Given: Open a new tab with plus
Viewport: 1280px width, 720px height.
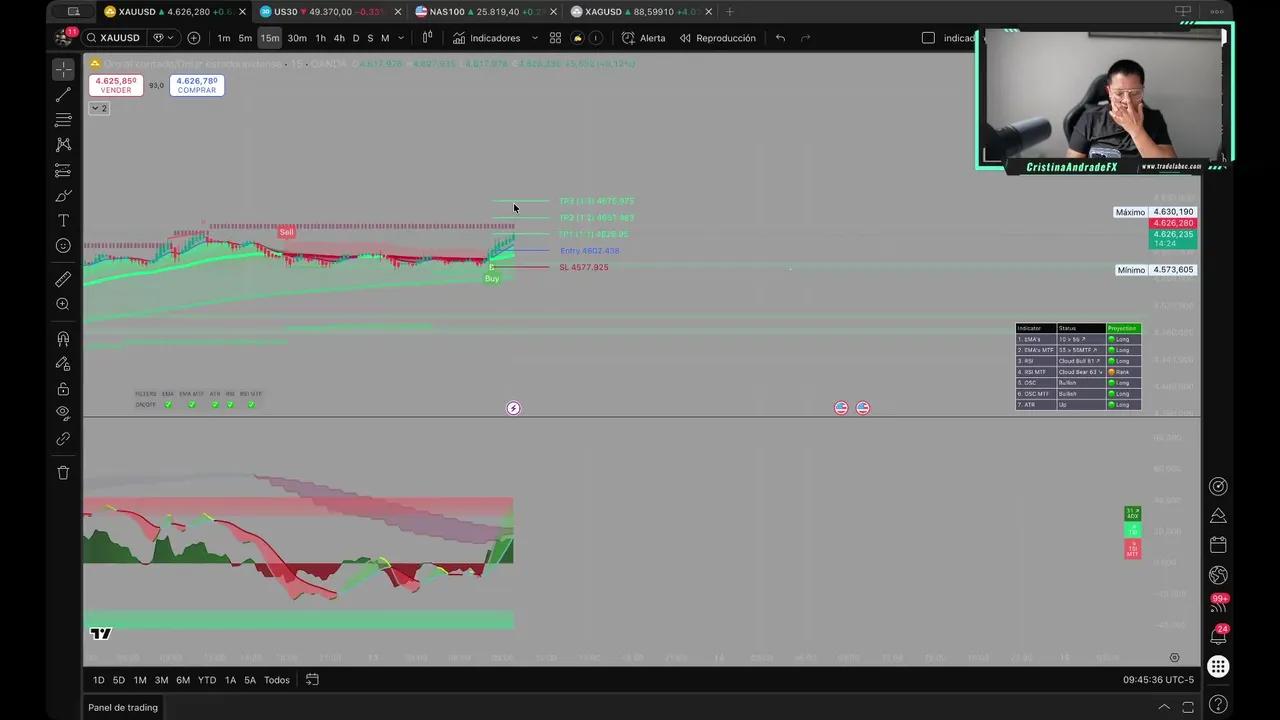Looking at the screenshot, I should pyautogui.click(x=729, y=12).
